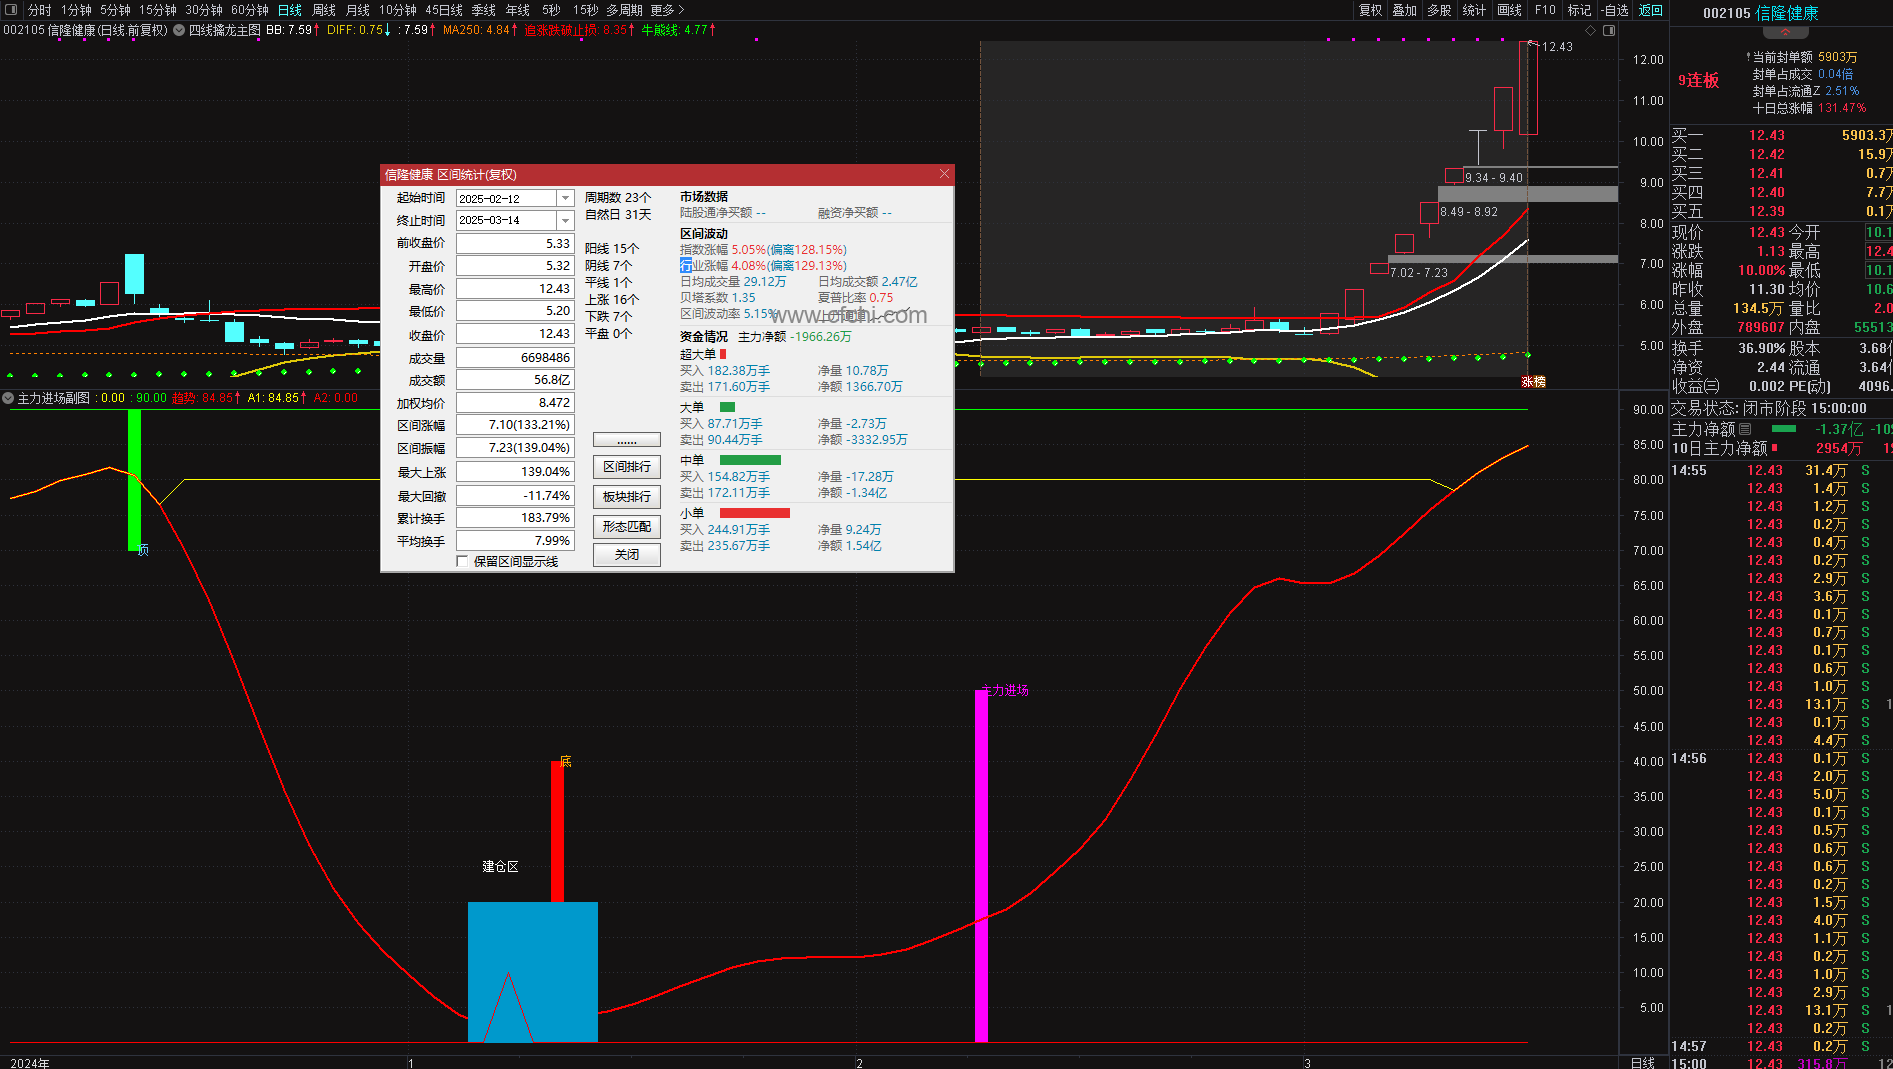The width and height of the screenshot is (1893, 1069).
Task: Click the 统计 toolbar button
Action: coord(1474,10)
